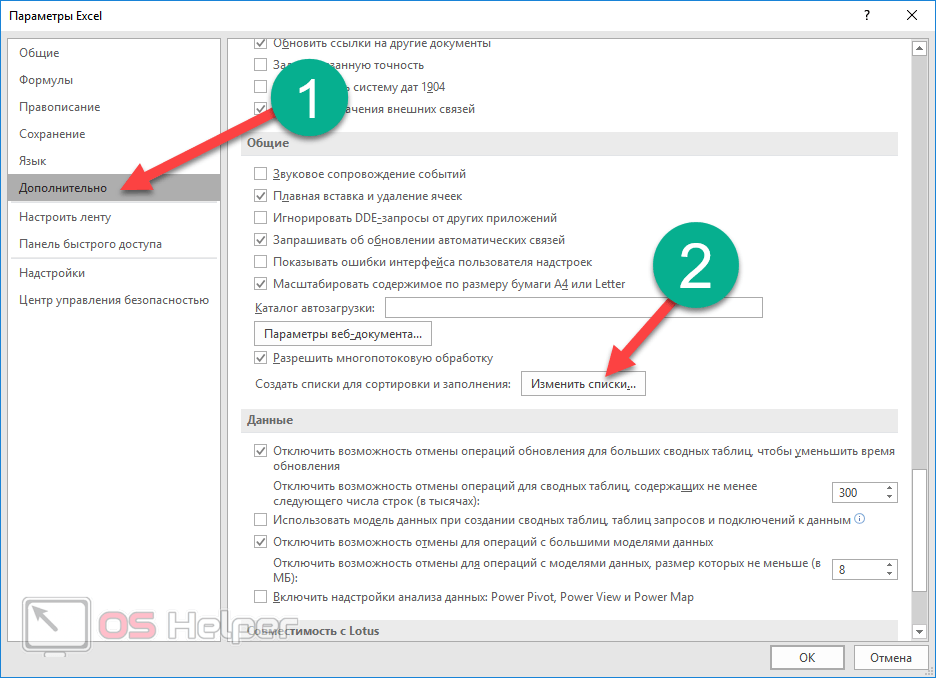Open the Формулы settings category
This screenshot has height=678, width=936.
click(x=46, y=80)
